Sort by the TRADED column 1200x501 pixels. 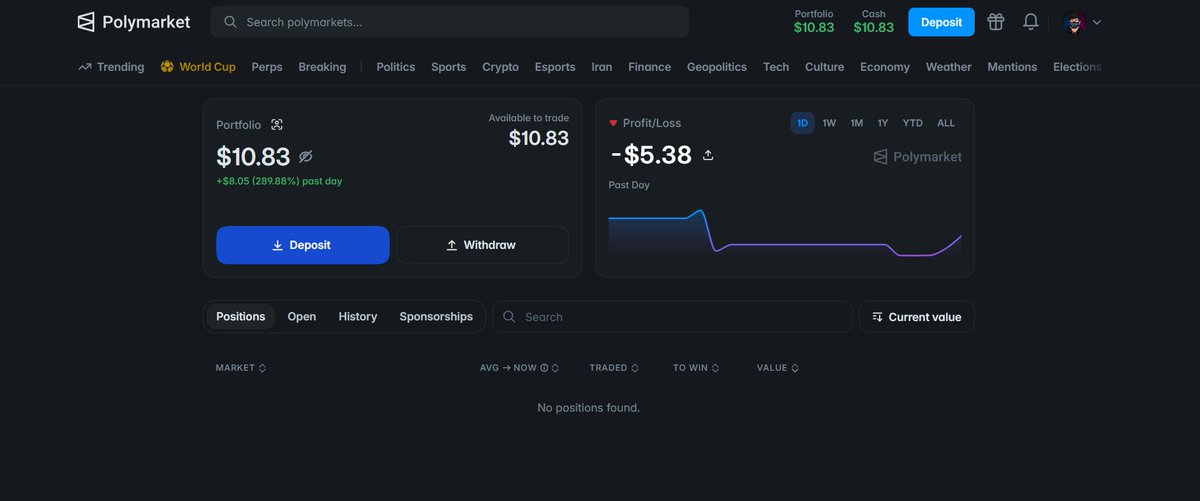(x=614, y=368)
